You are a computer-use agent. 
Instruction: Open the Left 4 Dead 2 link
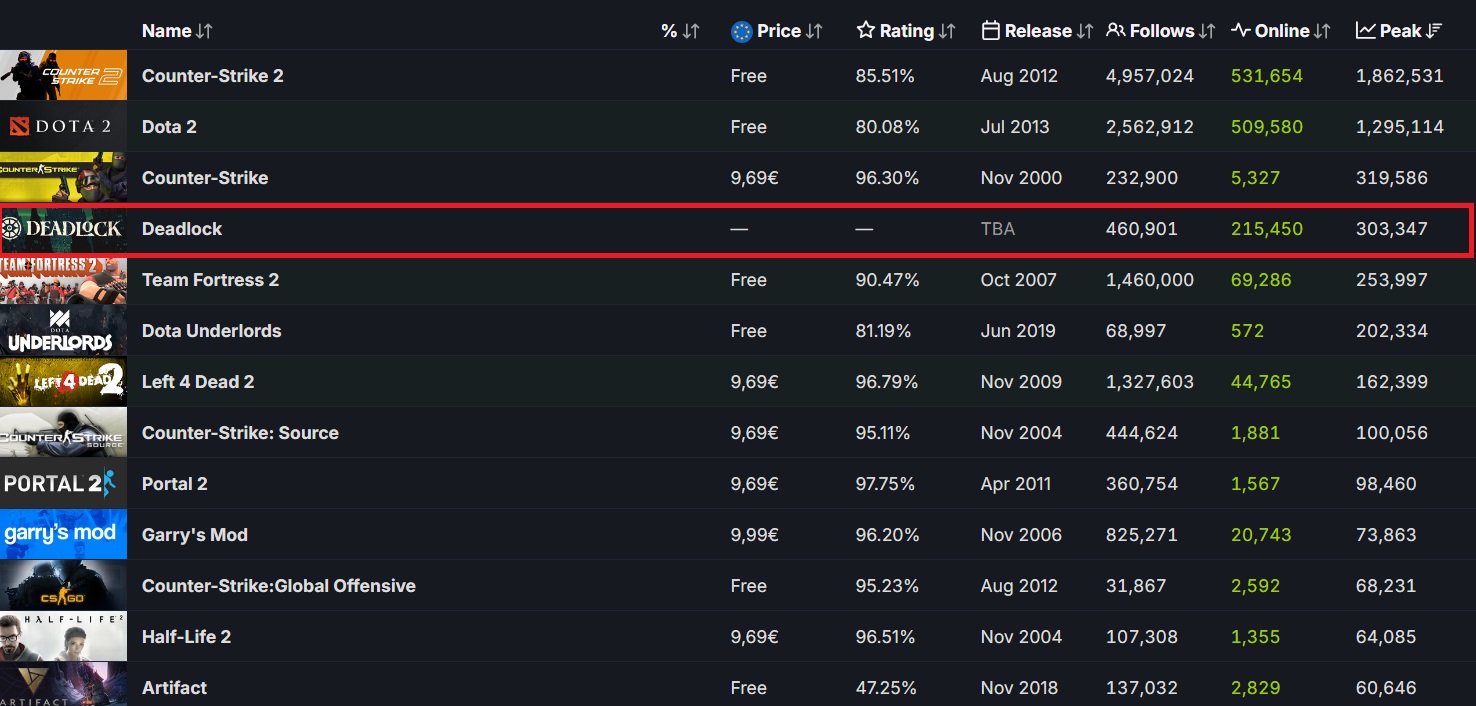point(198,382)
